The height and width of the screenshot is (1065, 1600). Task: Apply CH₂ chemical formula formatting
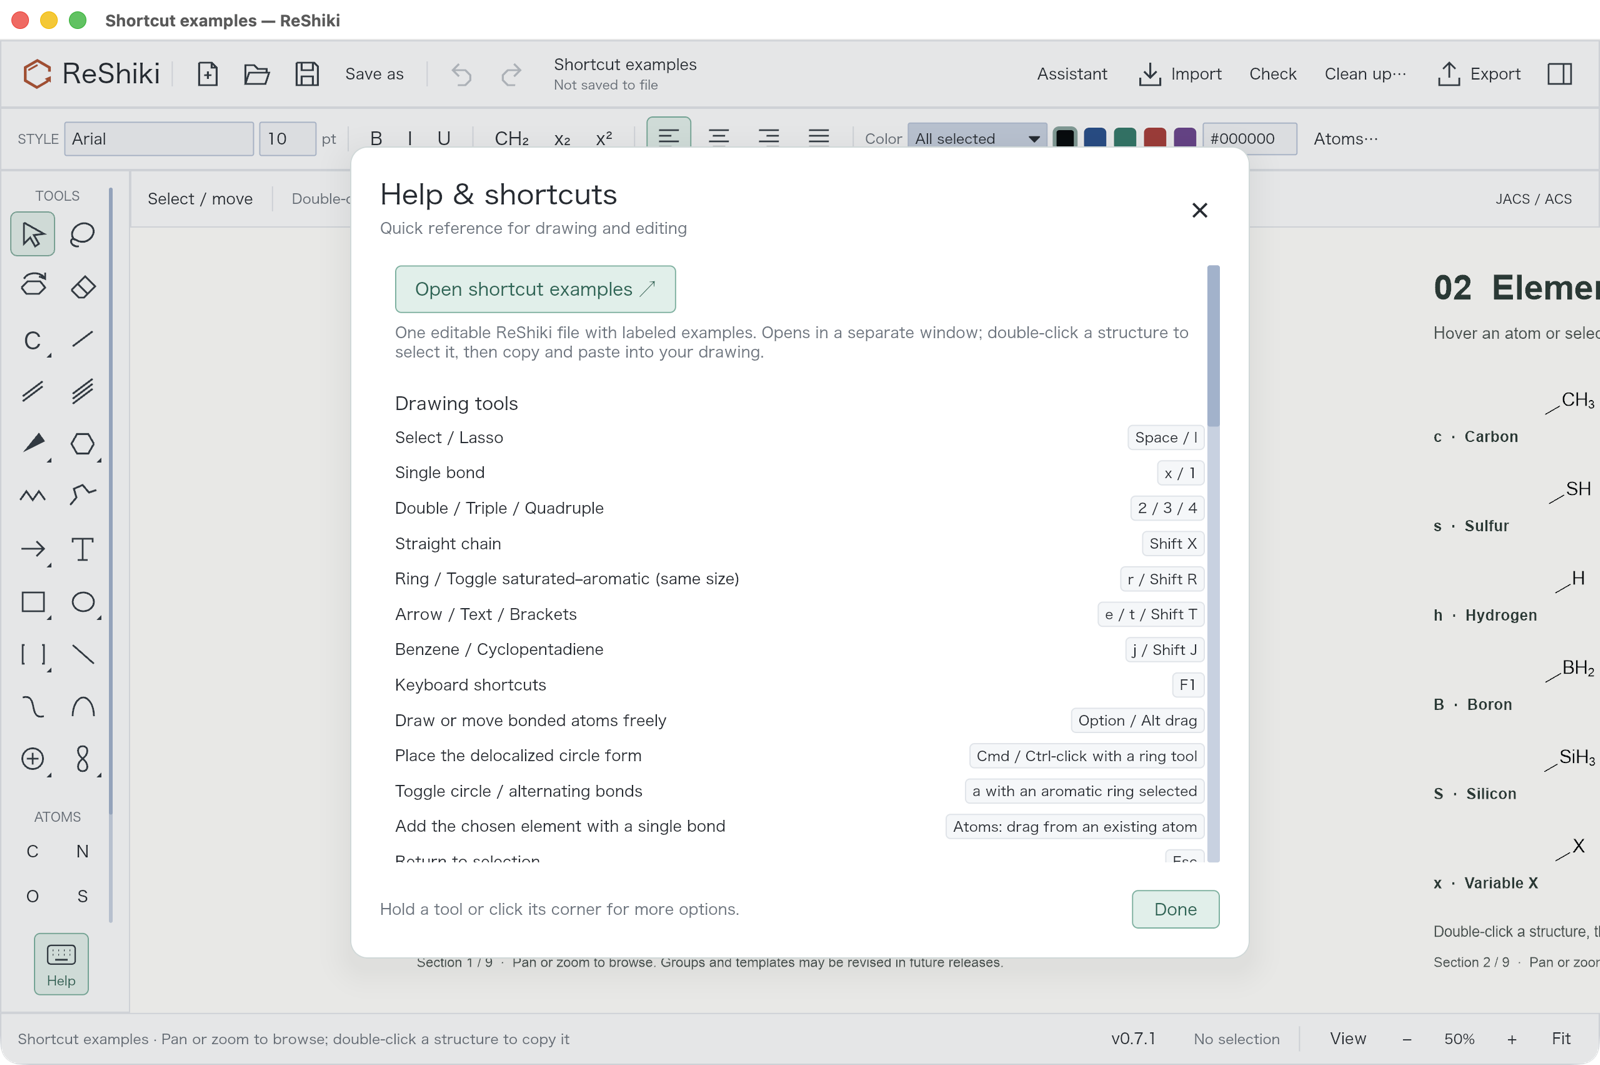[512, 139]
